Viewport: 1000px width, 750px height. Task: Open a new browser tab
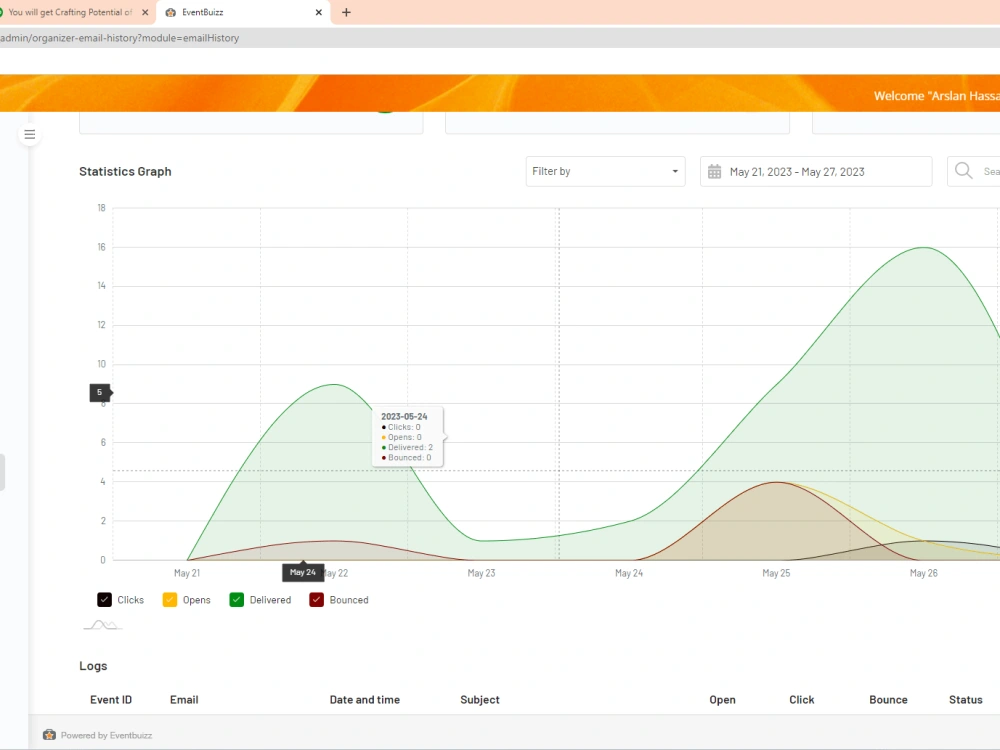click(346, 12)
